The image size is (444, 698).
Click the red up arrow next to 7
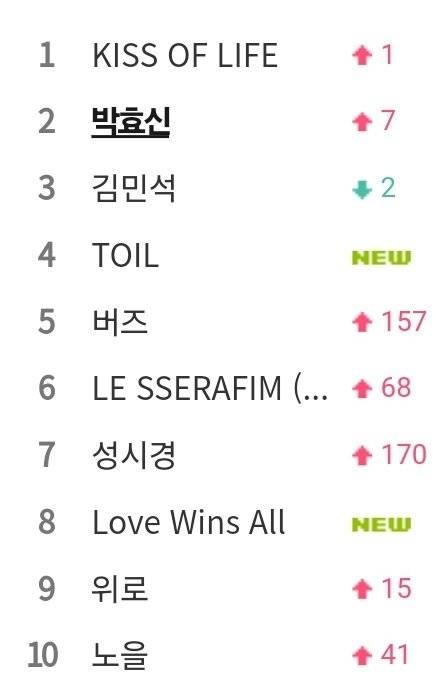click(362, 122)
